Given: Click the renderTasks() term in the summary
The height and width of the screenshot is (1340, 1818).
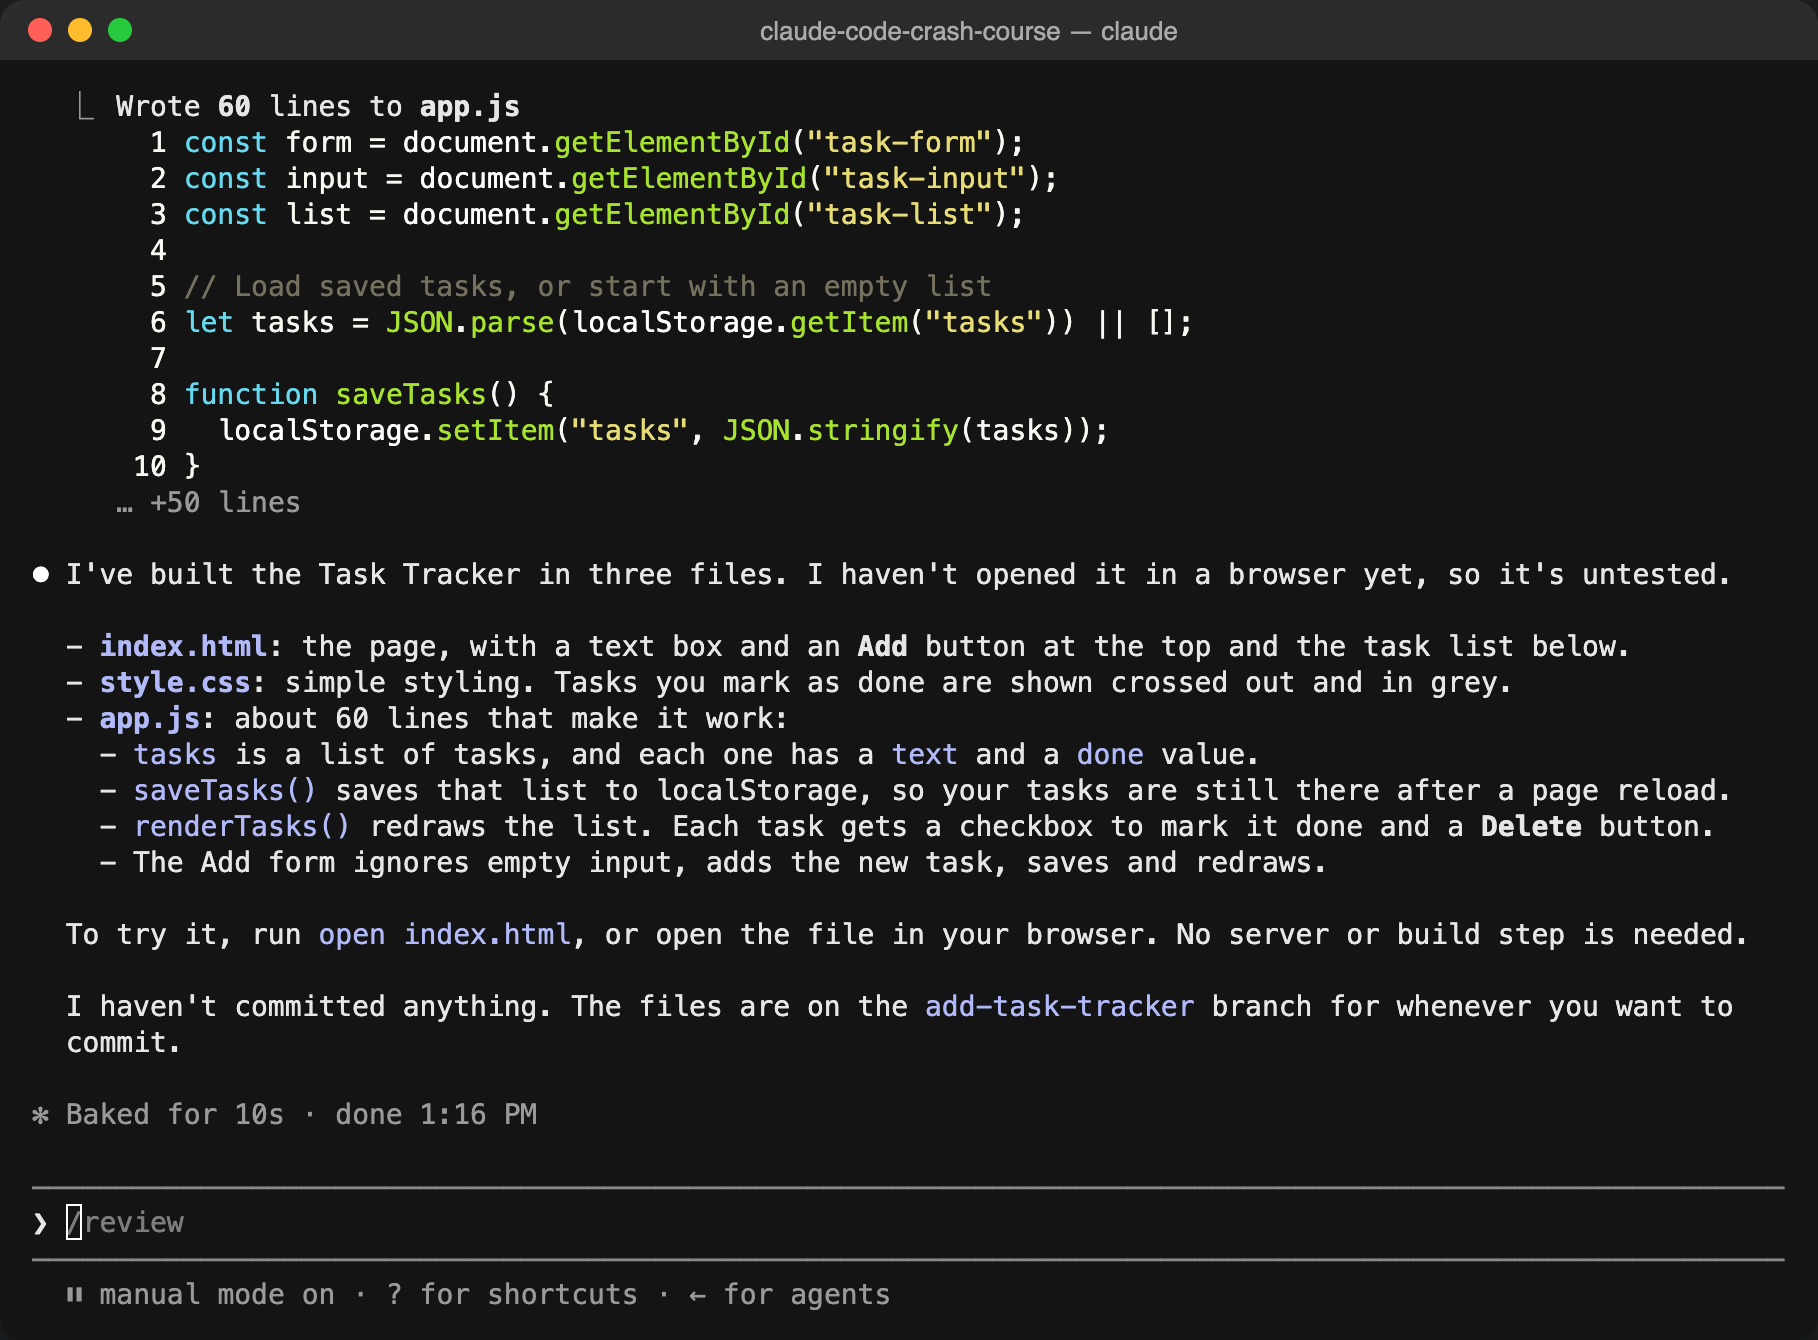Looking at the screenshot, I should pyautogui.click(x=242, y=826).
